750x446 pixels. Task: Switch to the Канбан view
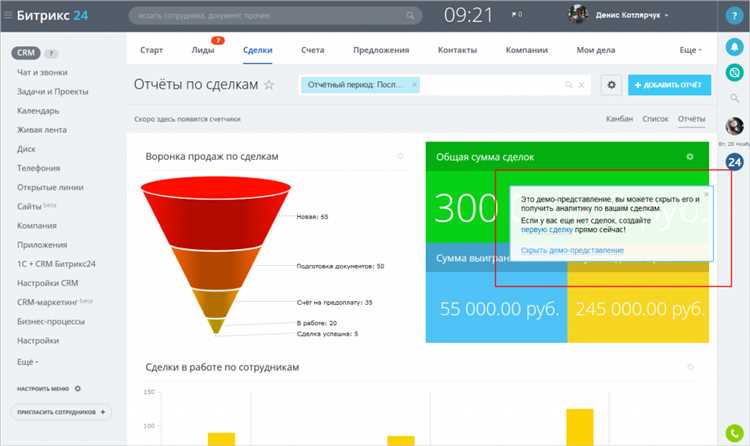click(619, 119)
